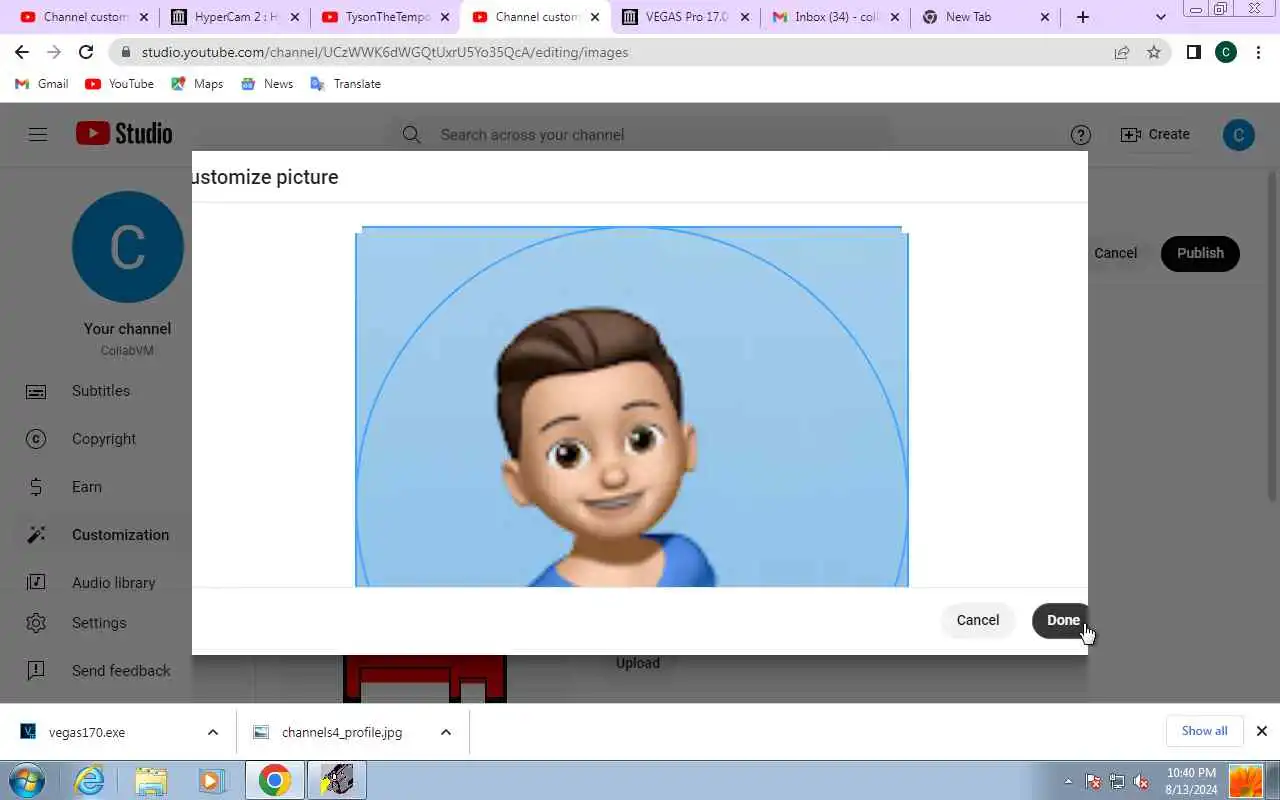This screenshot has height=800, width=1280.
Task: Open Windows Media Player in taskbar
Action: (x=212, y=780)
